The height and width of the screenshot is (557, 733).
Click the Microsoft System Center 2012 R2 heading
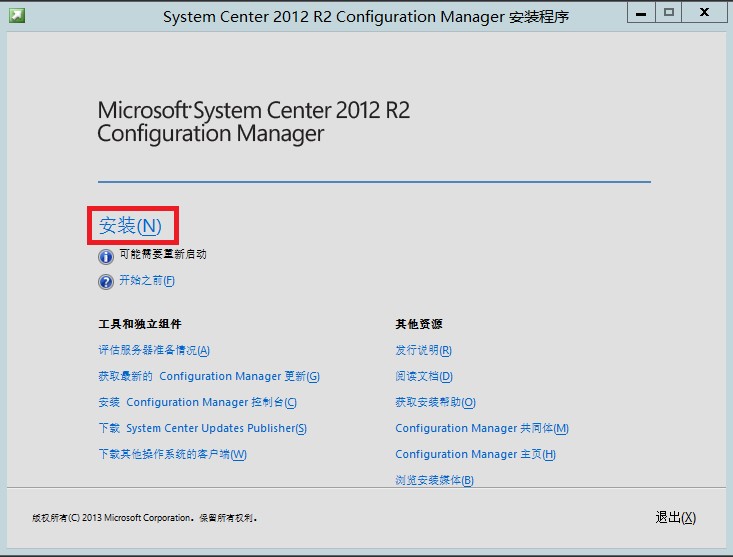coord(254,122)
